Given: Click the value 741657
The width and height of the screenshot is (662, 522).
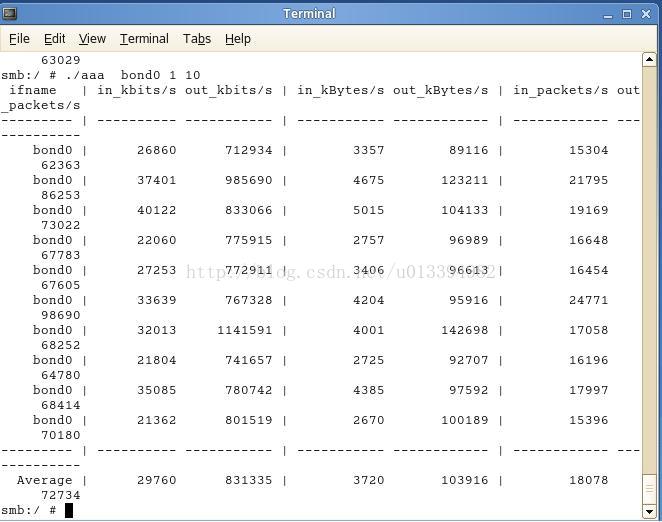Looking at the screenshot, I should click(248, 360).
